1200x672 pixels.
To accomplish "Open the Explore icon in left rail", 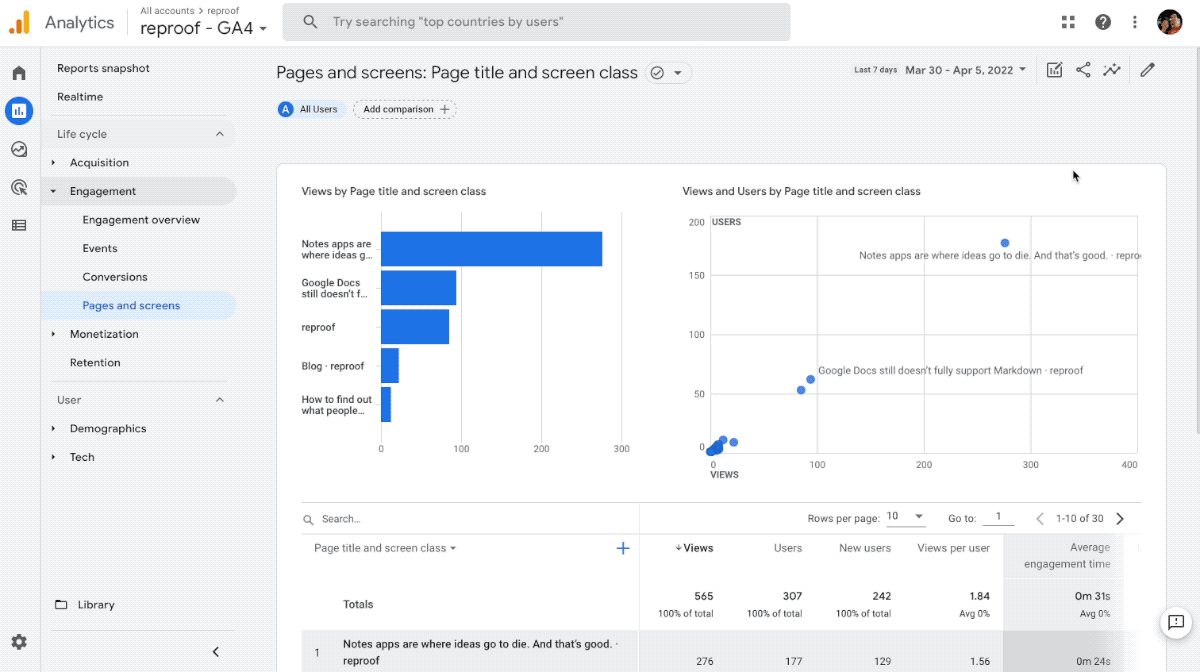I will click(19, 149).
